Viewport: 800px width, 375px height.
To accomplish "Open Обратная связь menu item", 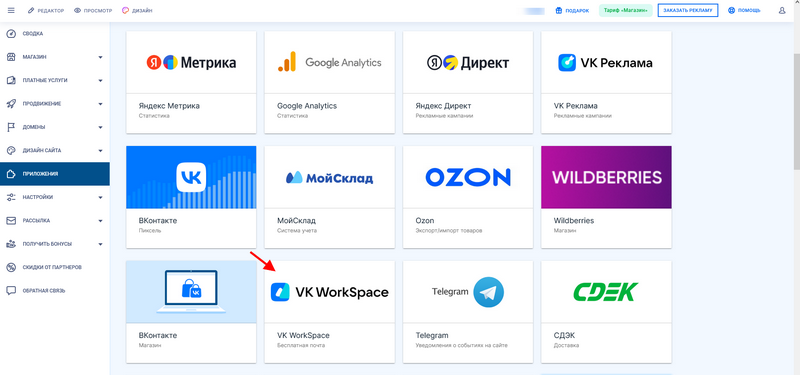I will pyautogui.click(x=55, y=291).
